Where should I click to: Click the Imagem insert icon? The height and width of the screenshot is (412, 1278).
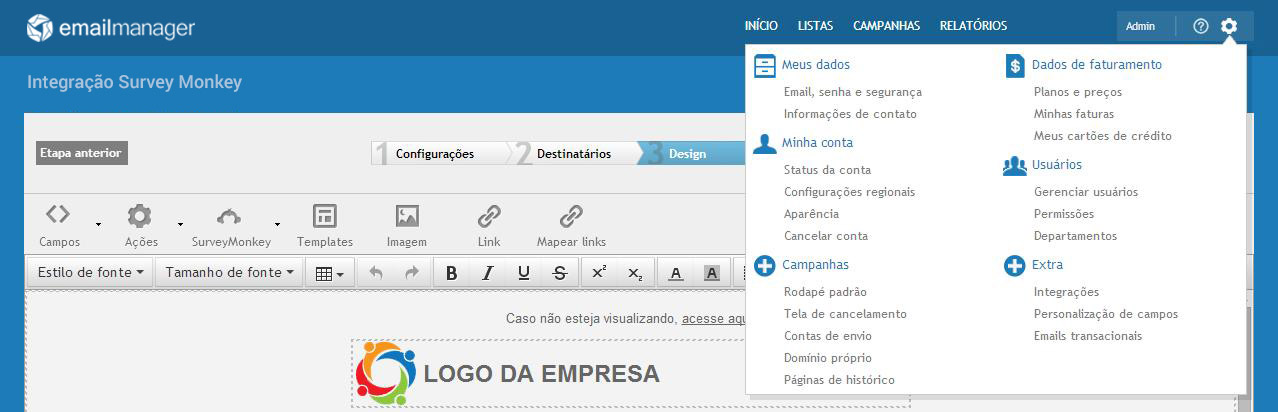(x=406, y=217)
